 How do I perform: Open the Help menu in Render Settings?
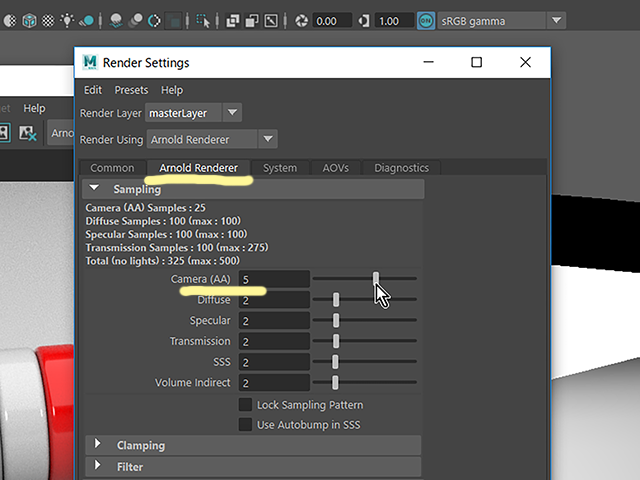coord(172,90)
